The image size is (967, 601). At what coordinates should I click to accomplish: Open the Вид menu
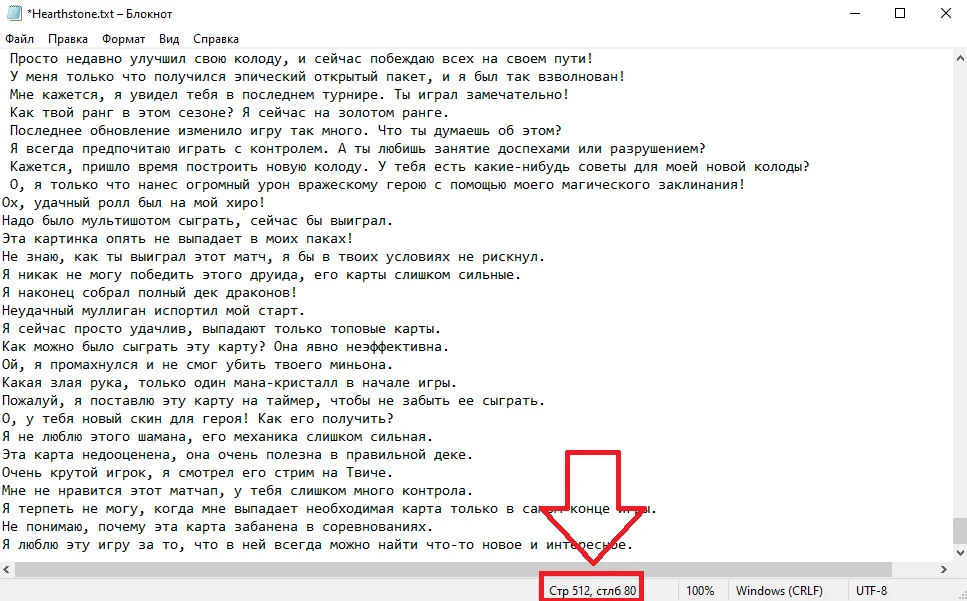169,39
